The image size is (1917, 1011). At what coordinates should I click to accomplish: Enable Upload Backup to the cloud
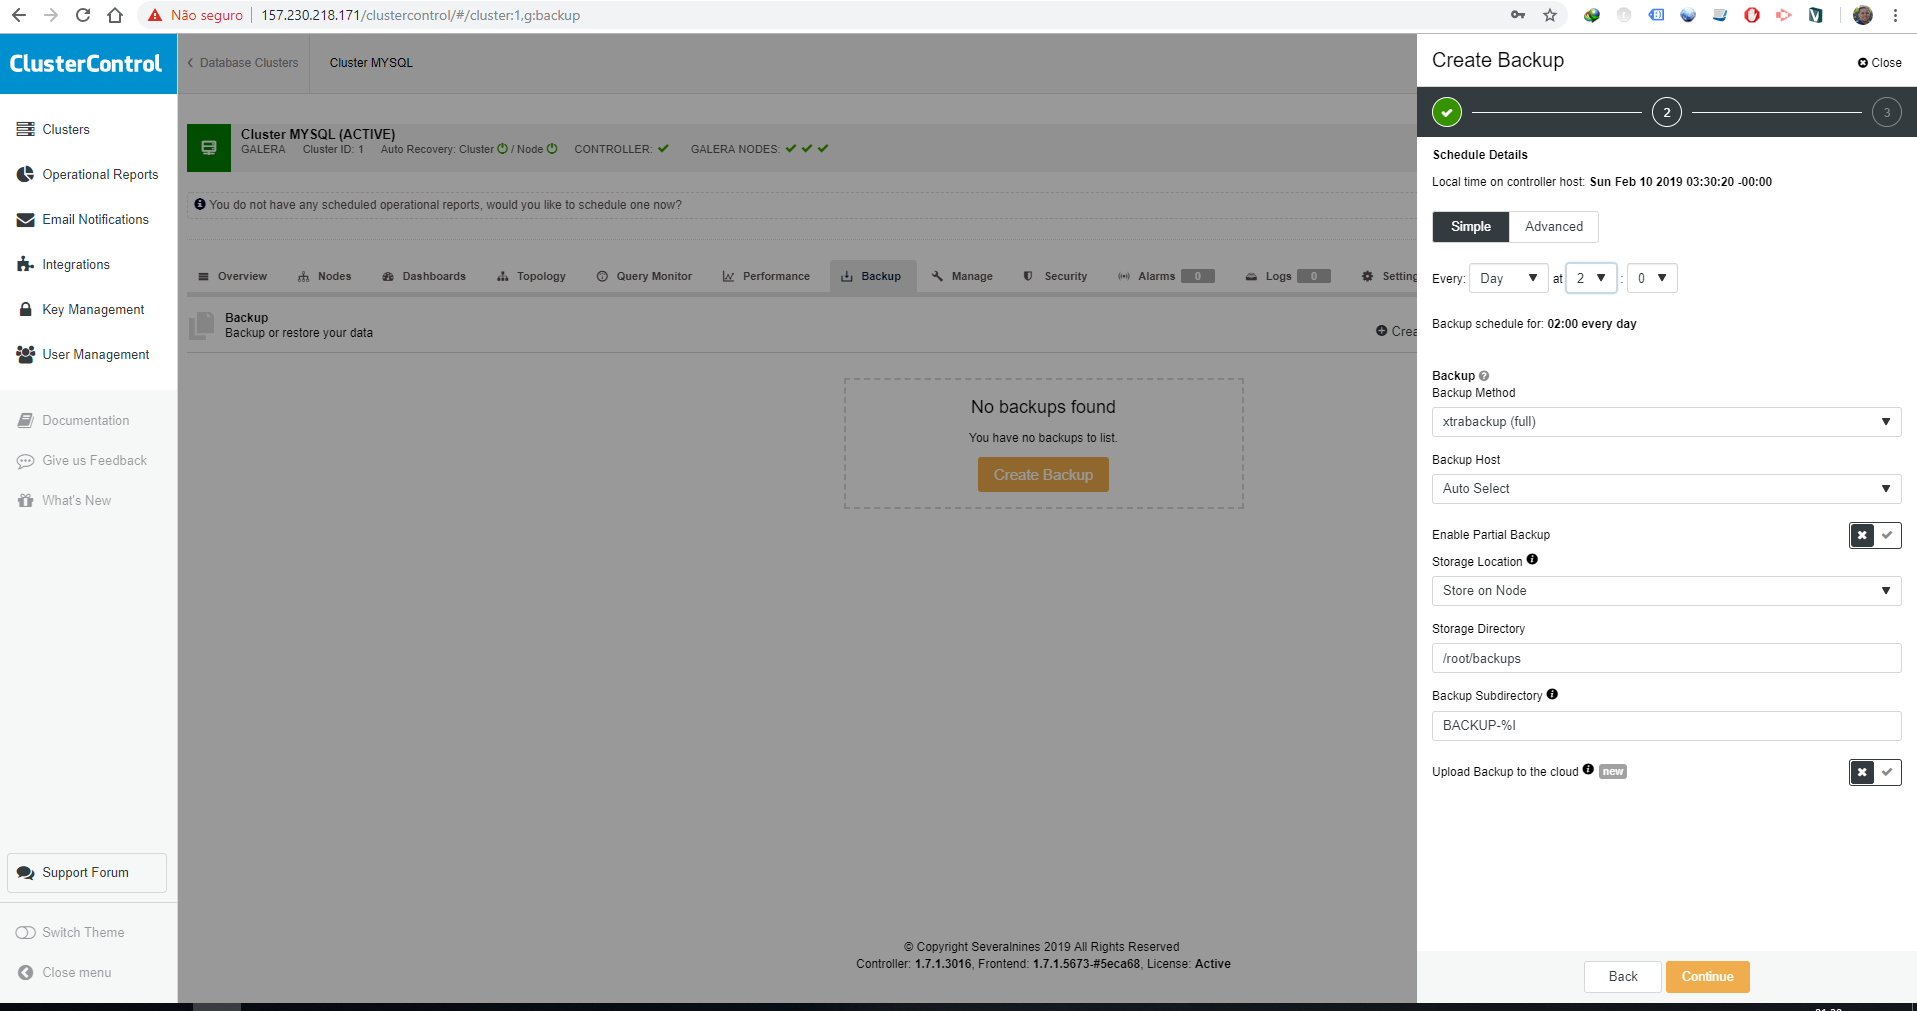[1888, 772]
